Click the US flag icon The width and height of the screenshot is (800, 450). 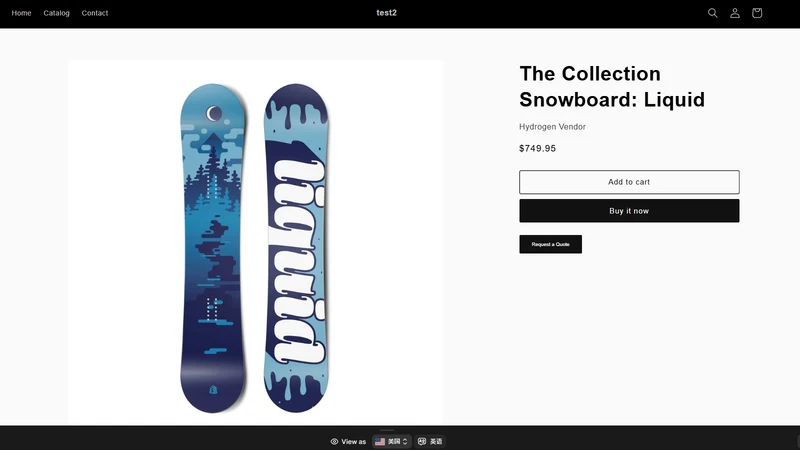click(380, 442)
